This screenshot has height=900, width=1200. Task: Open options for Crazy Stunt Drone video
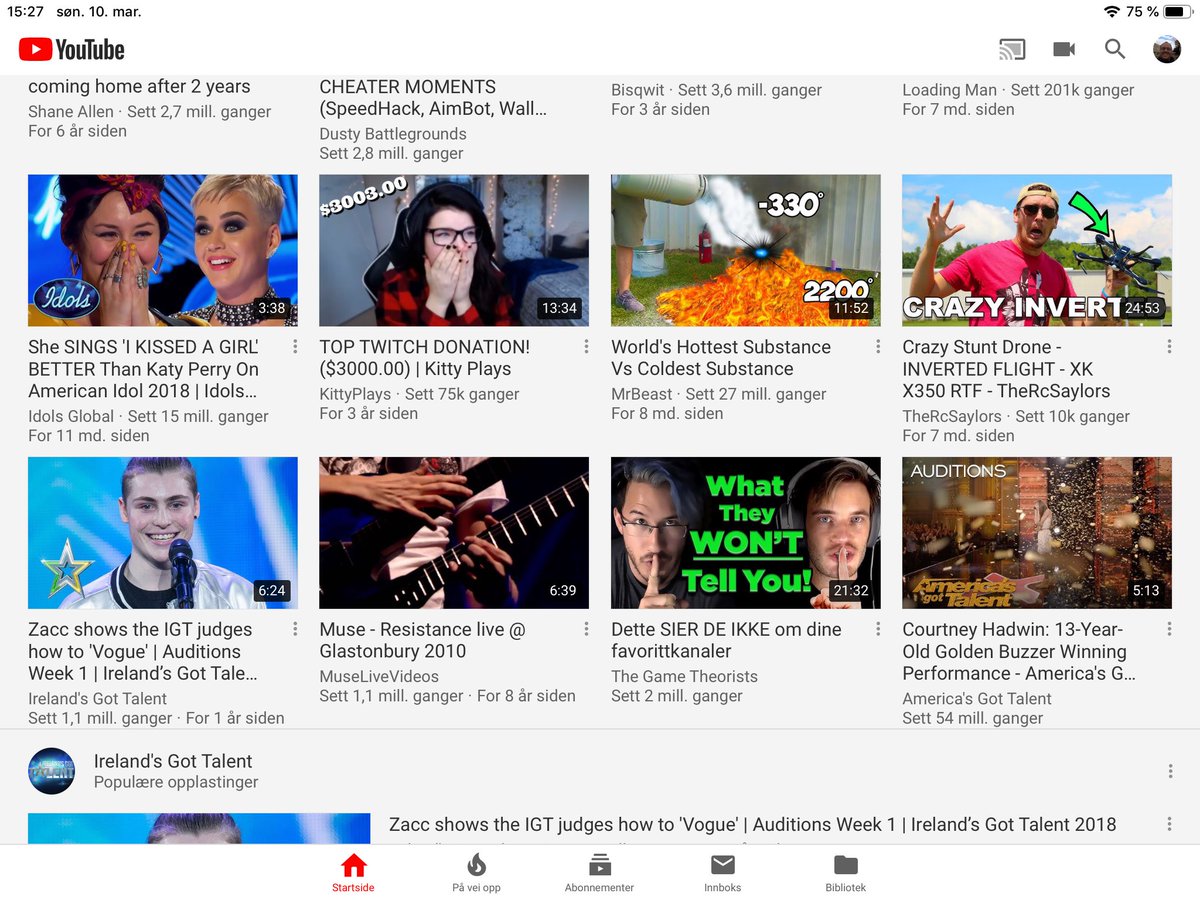[x=1169, y=347]
